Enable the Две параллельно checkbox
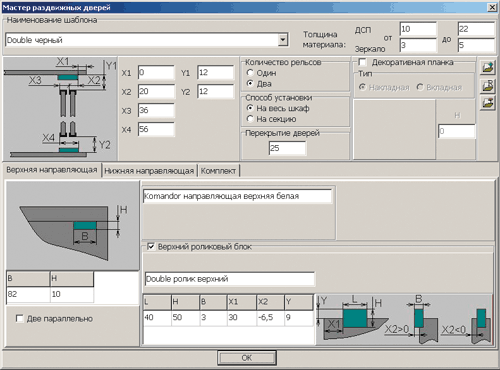 (20, 318)
